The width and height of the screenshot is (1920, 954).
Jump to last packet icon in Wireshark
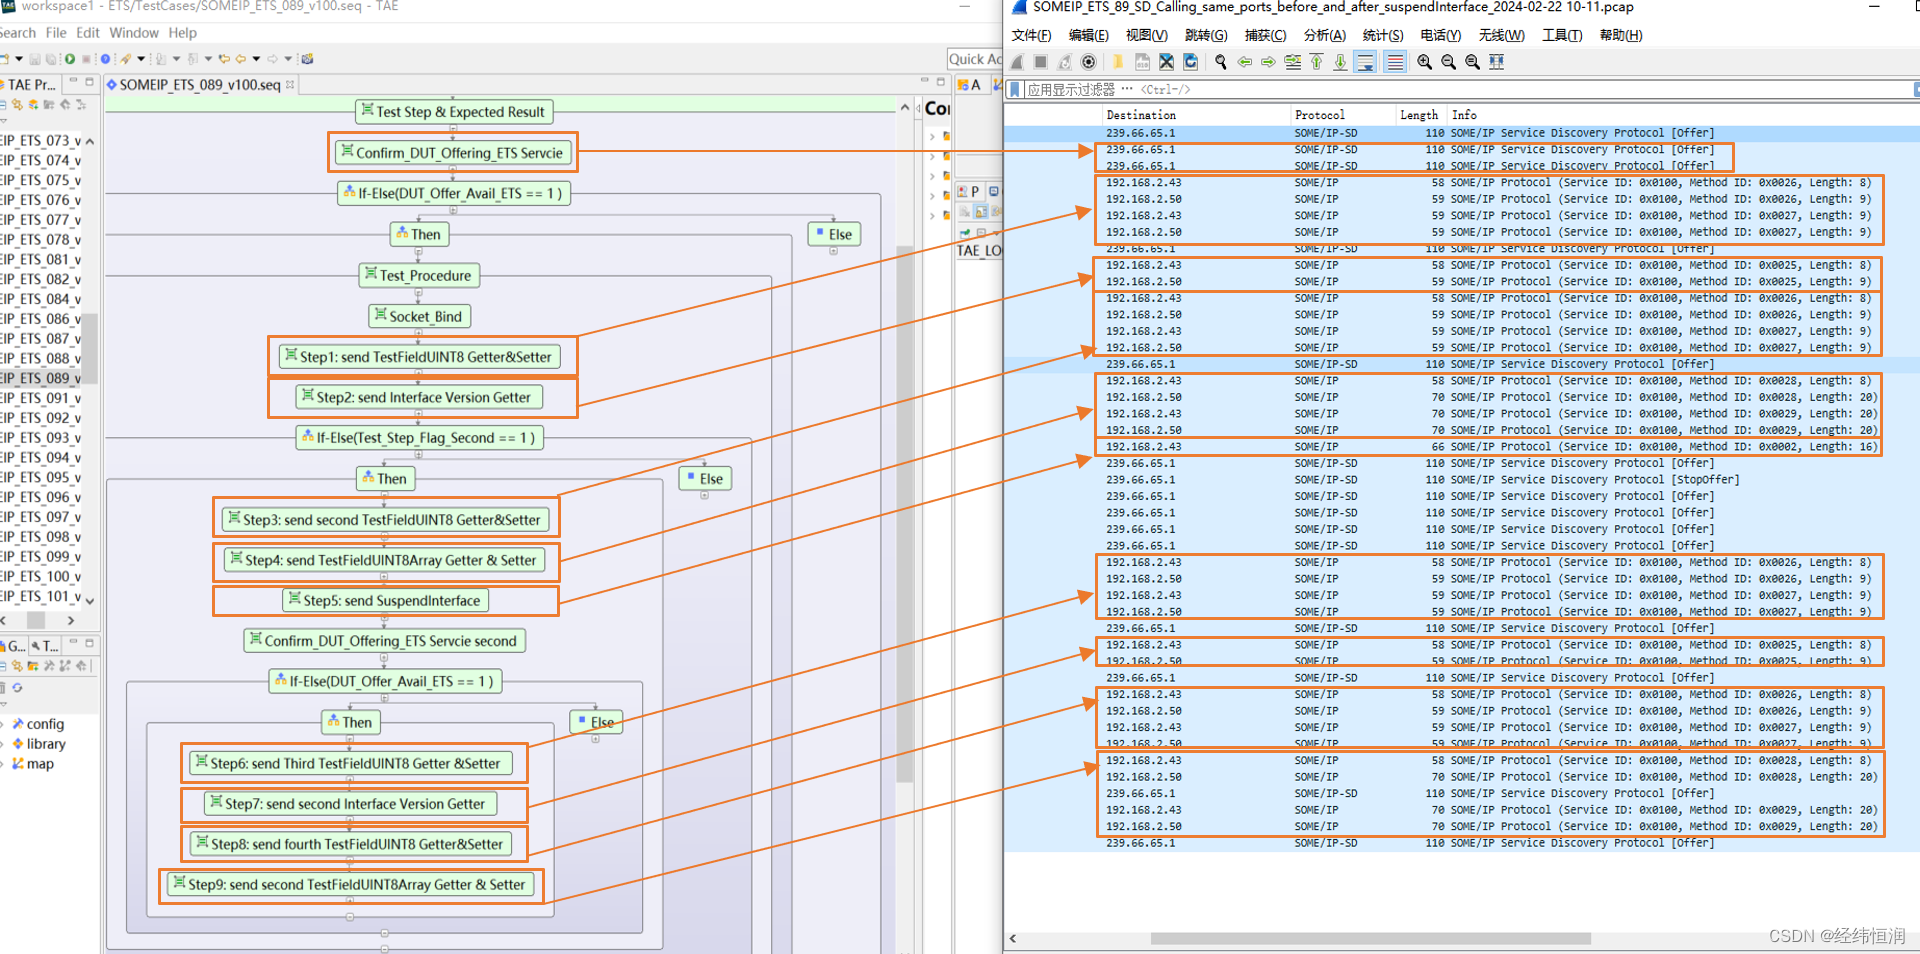[1340, 62]
